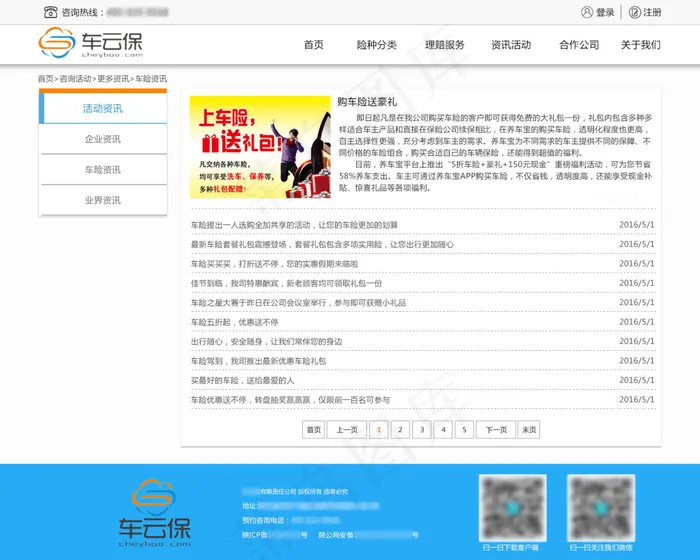Viewport: 700px width, 560px height.
Task: Select 业界资讯 in the sidebar
Action: [102, 200]
